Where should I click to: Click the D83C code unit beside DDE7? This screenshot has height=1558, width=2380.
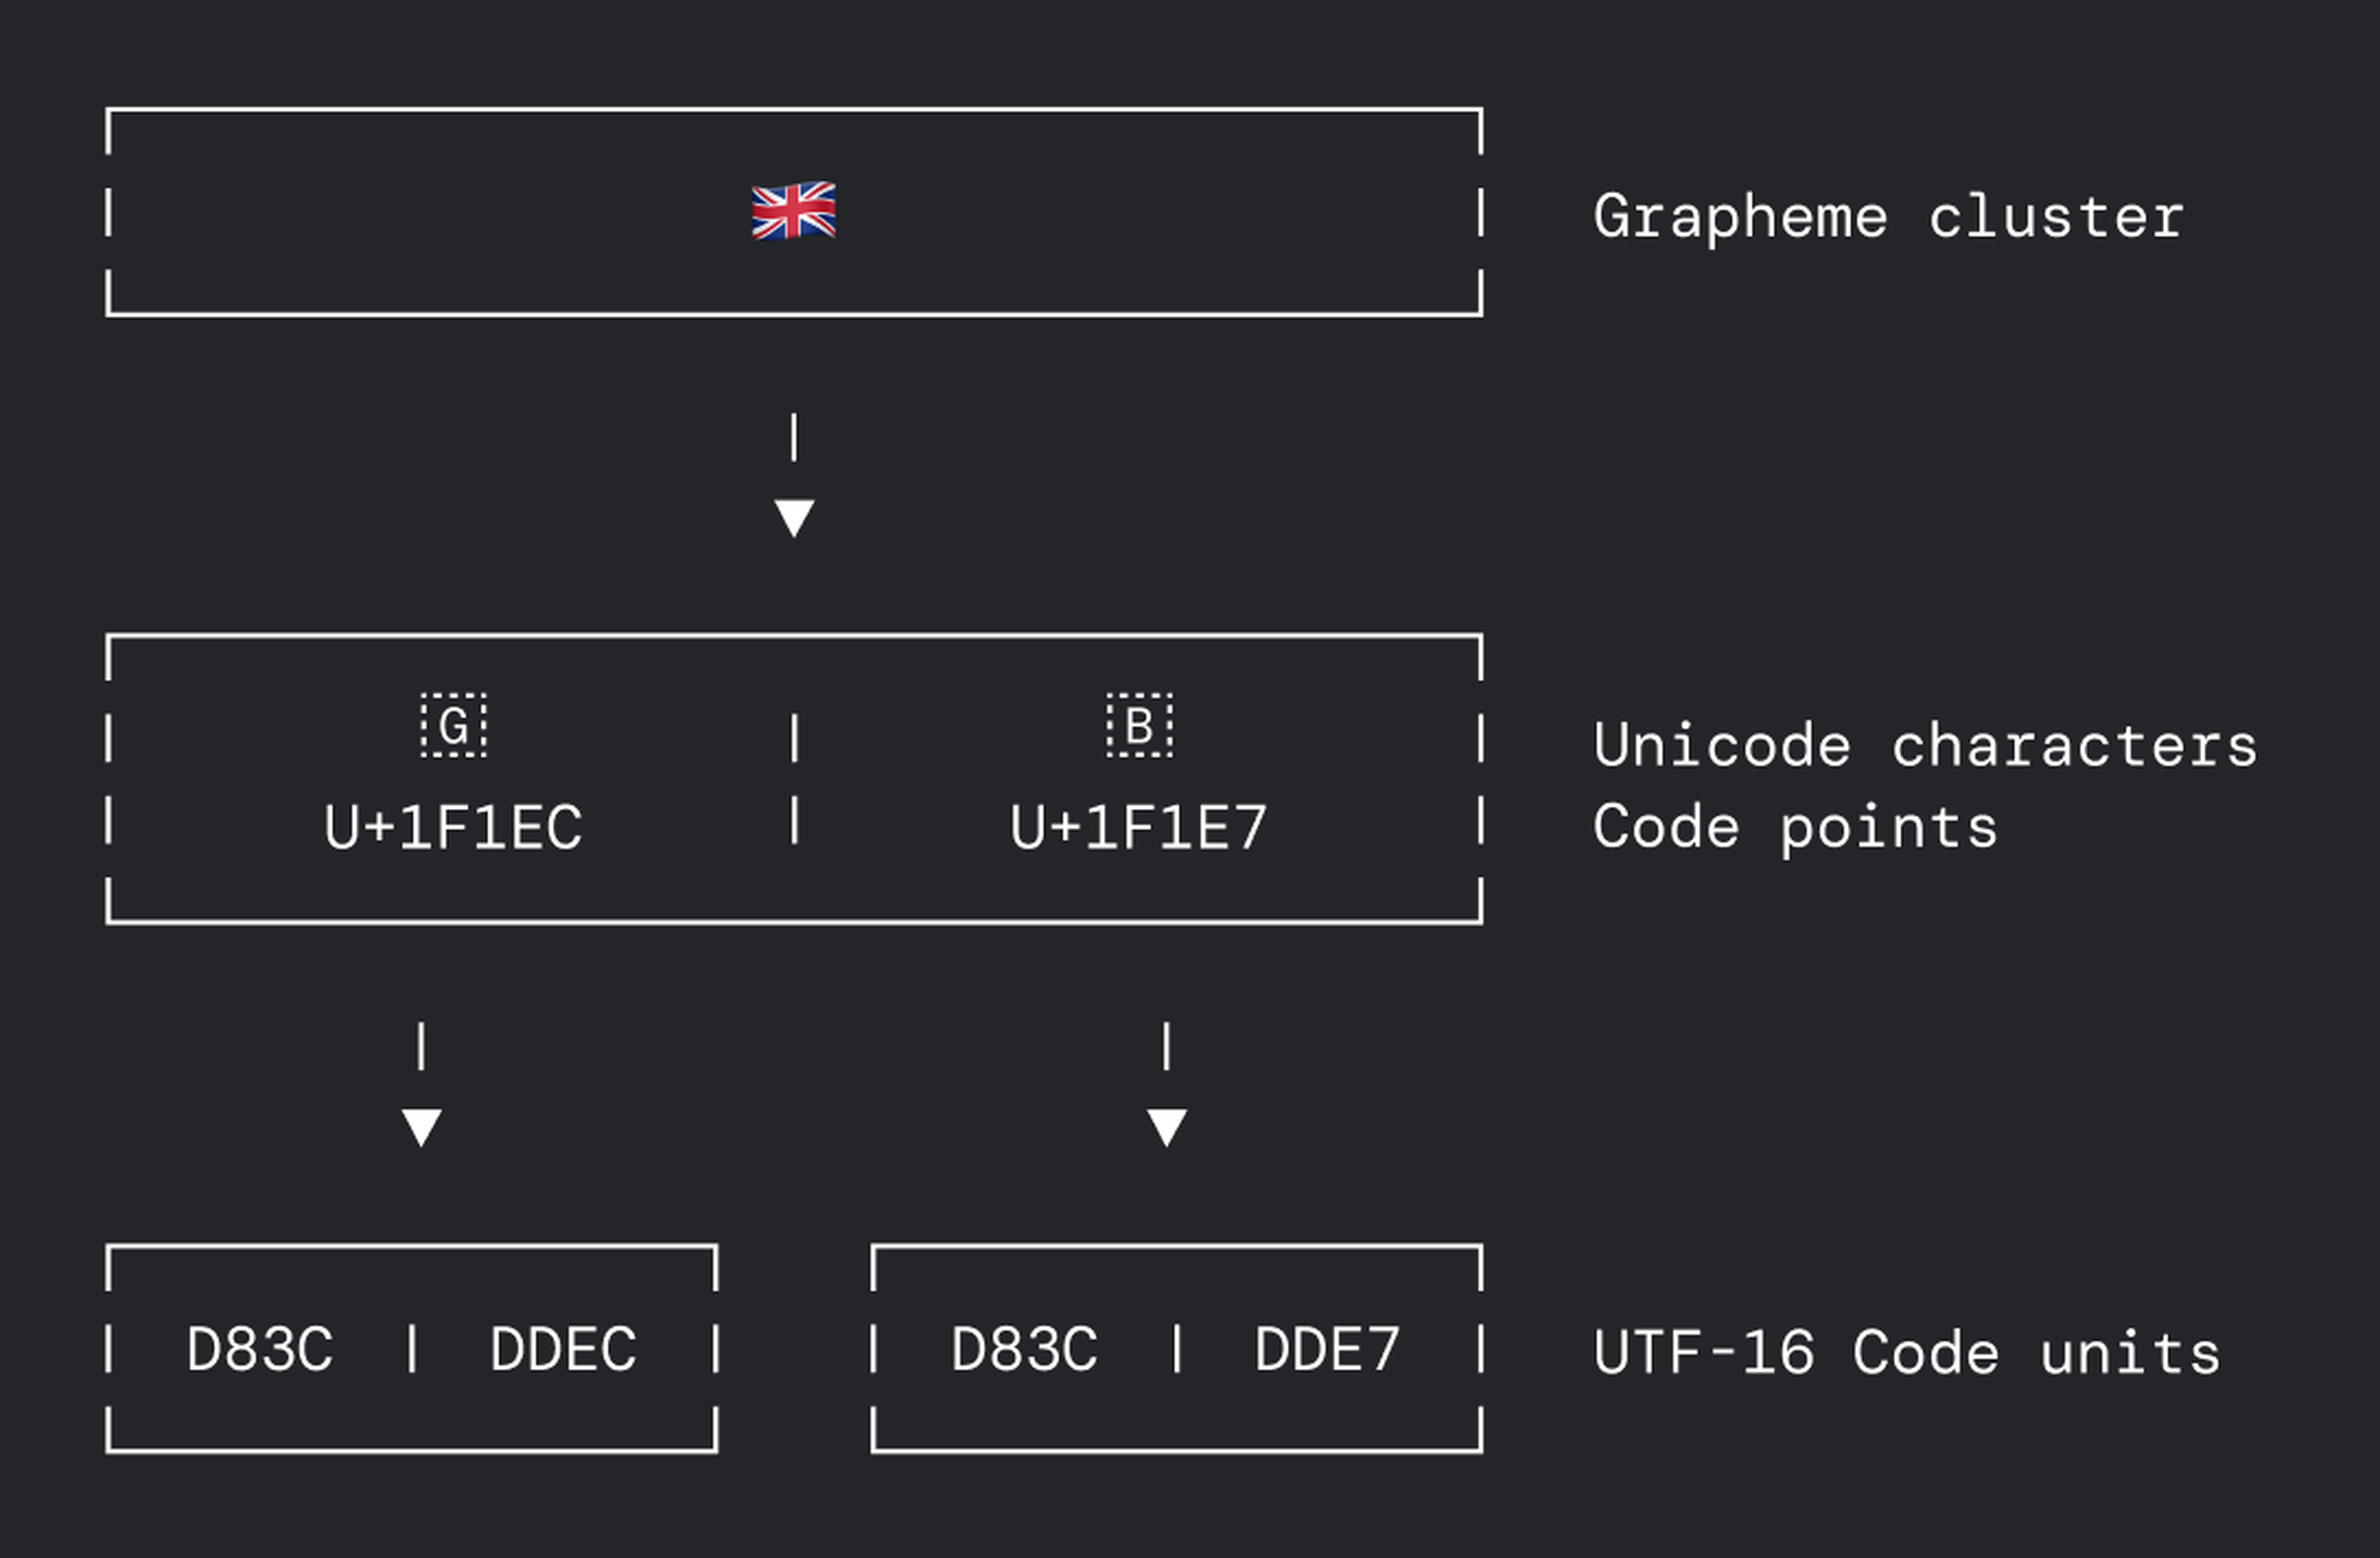coord(1024,1349)
